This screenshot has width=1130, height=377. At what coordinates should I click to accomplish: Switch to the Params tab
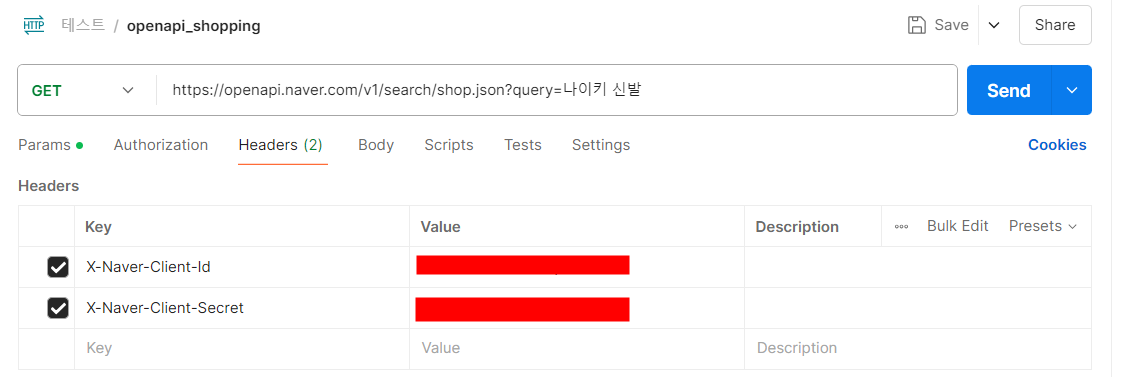point(50,145)
